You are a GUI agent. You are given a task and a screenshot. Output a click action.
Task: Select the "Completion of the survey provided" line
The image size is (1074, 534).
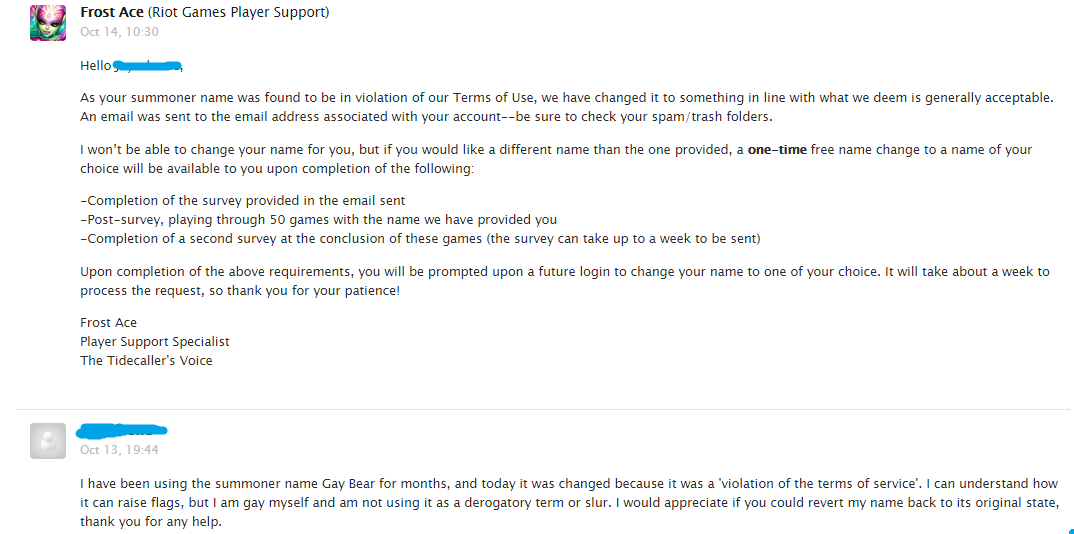tap(243, 201)
